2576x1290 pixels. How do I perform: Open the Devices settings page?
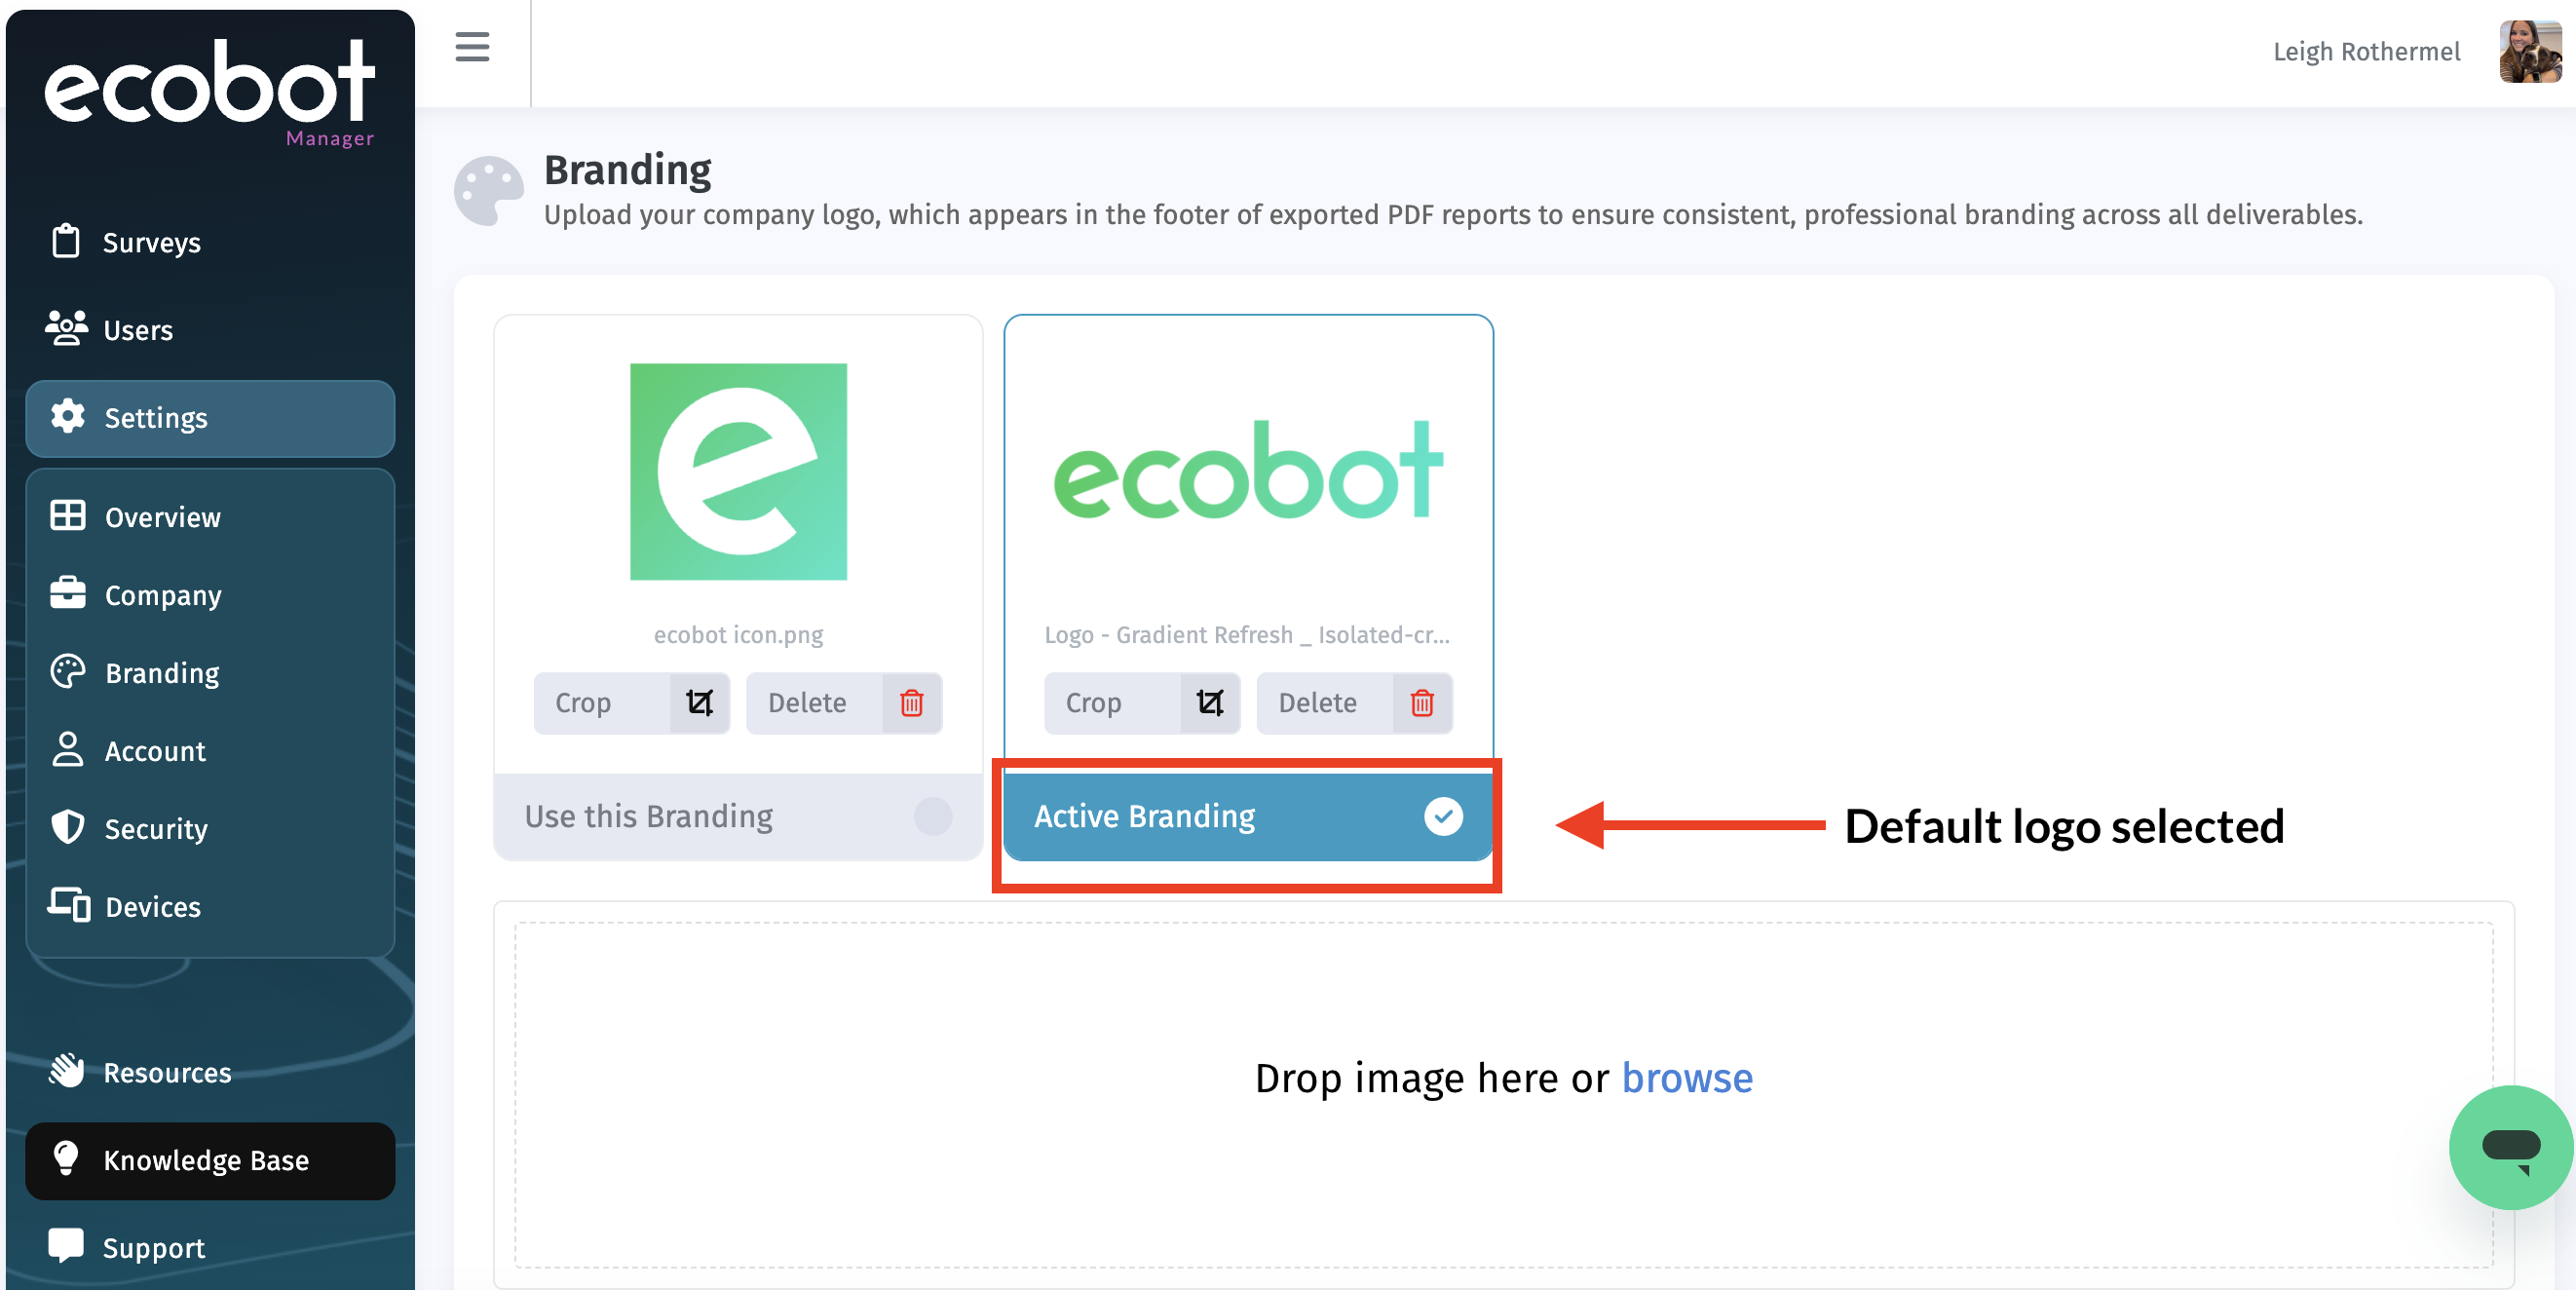point(153,907)
